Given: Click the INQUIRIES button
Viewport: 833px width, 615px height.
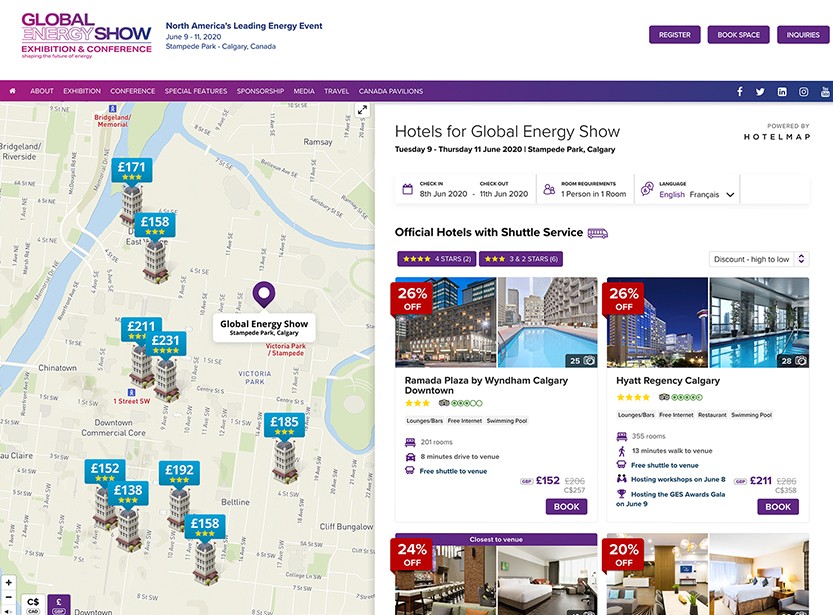Looking at the screenshot, I should click(x=803, y=35).
